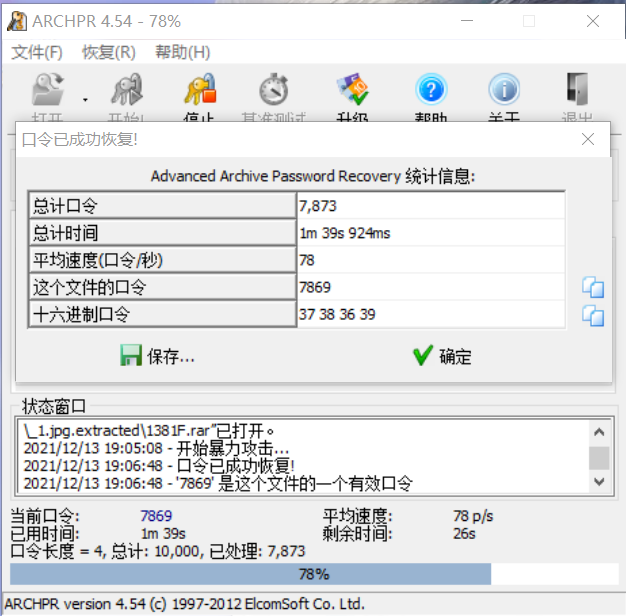Image resolution: width=626 pixels, height=616 pixels.
Task: Click the current password value 7869 in blue
Action: pos(156,516)
